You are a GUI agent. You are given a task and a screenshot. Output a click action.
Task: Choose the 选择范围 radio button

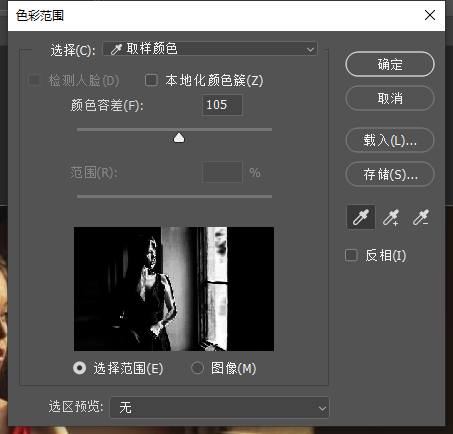[x=80, y=368]
